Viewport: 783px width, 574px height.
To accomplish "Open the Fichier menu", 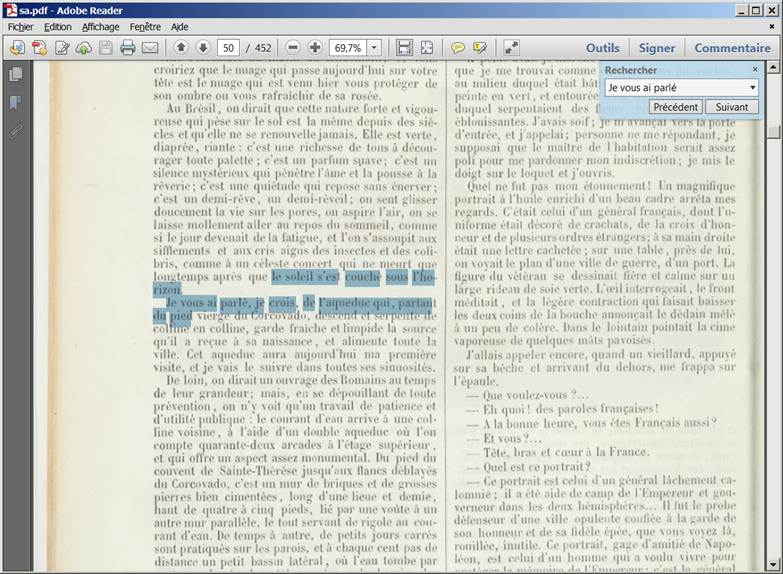I will pos(21,27).
